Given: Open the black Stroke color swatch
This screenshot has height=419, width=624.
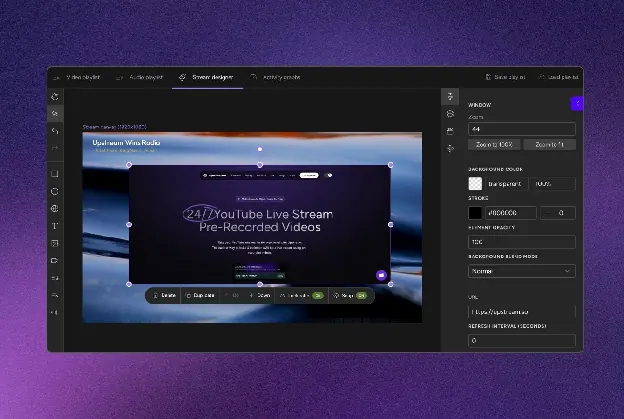Looking at the screenshot, I should pos(475,213).
